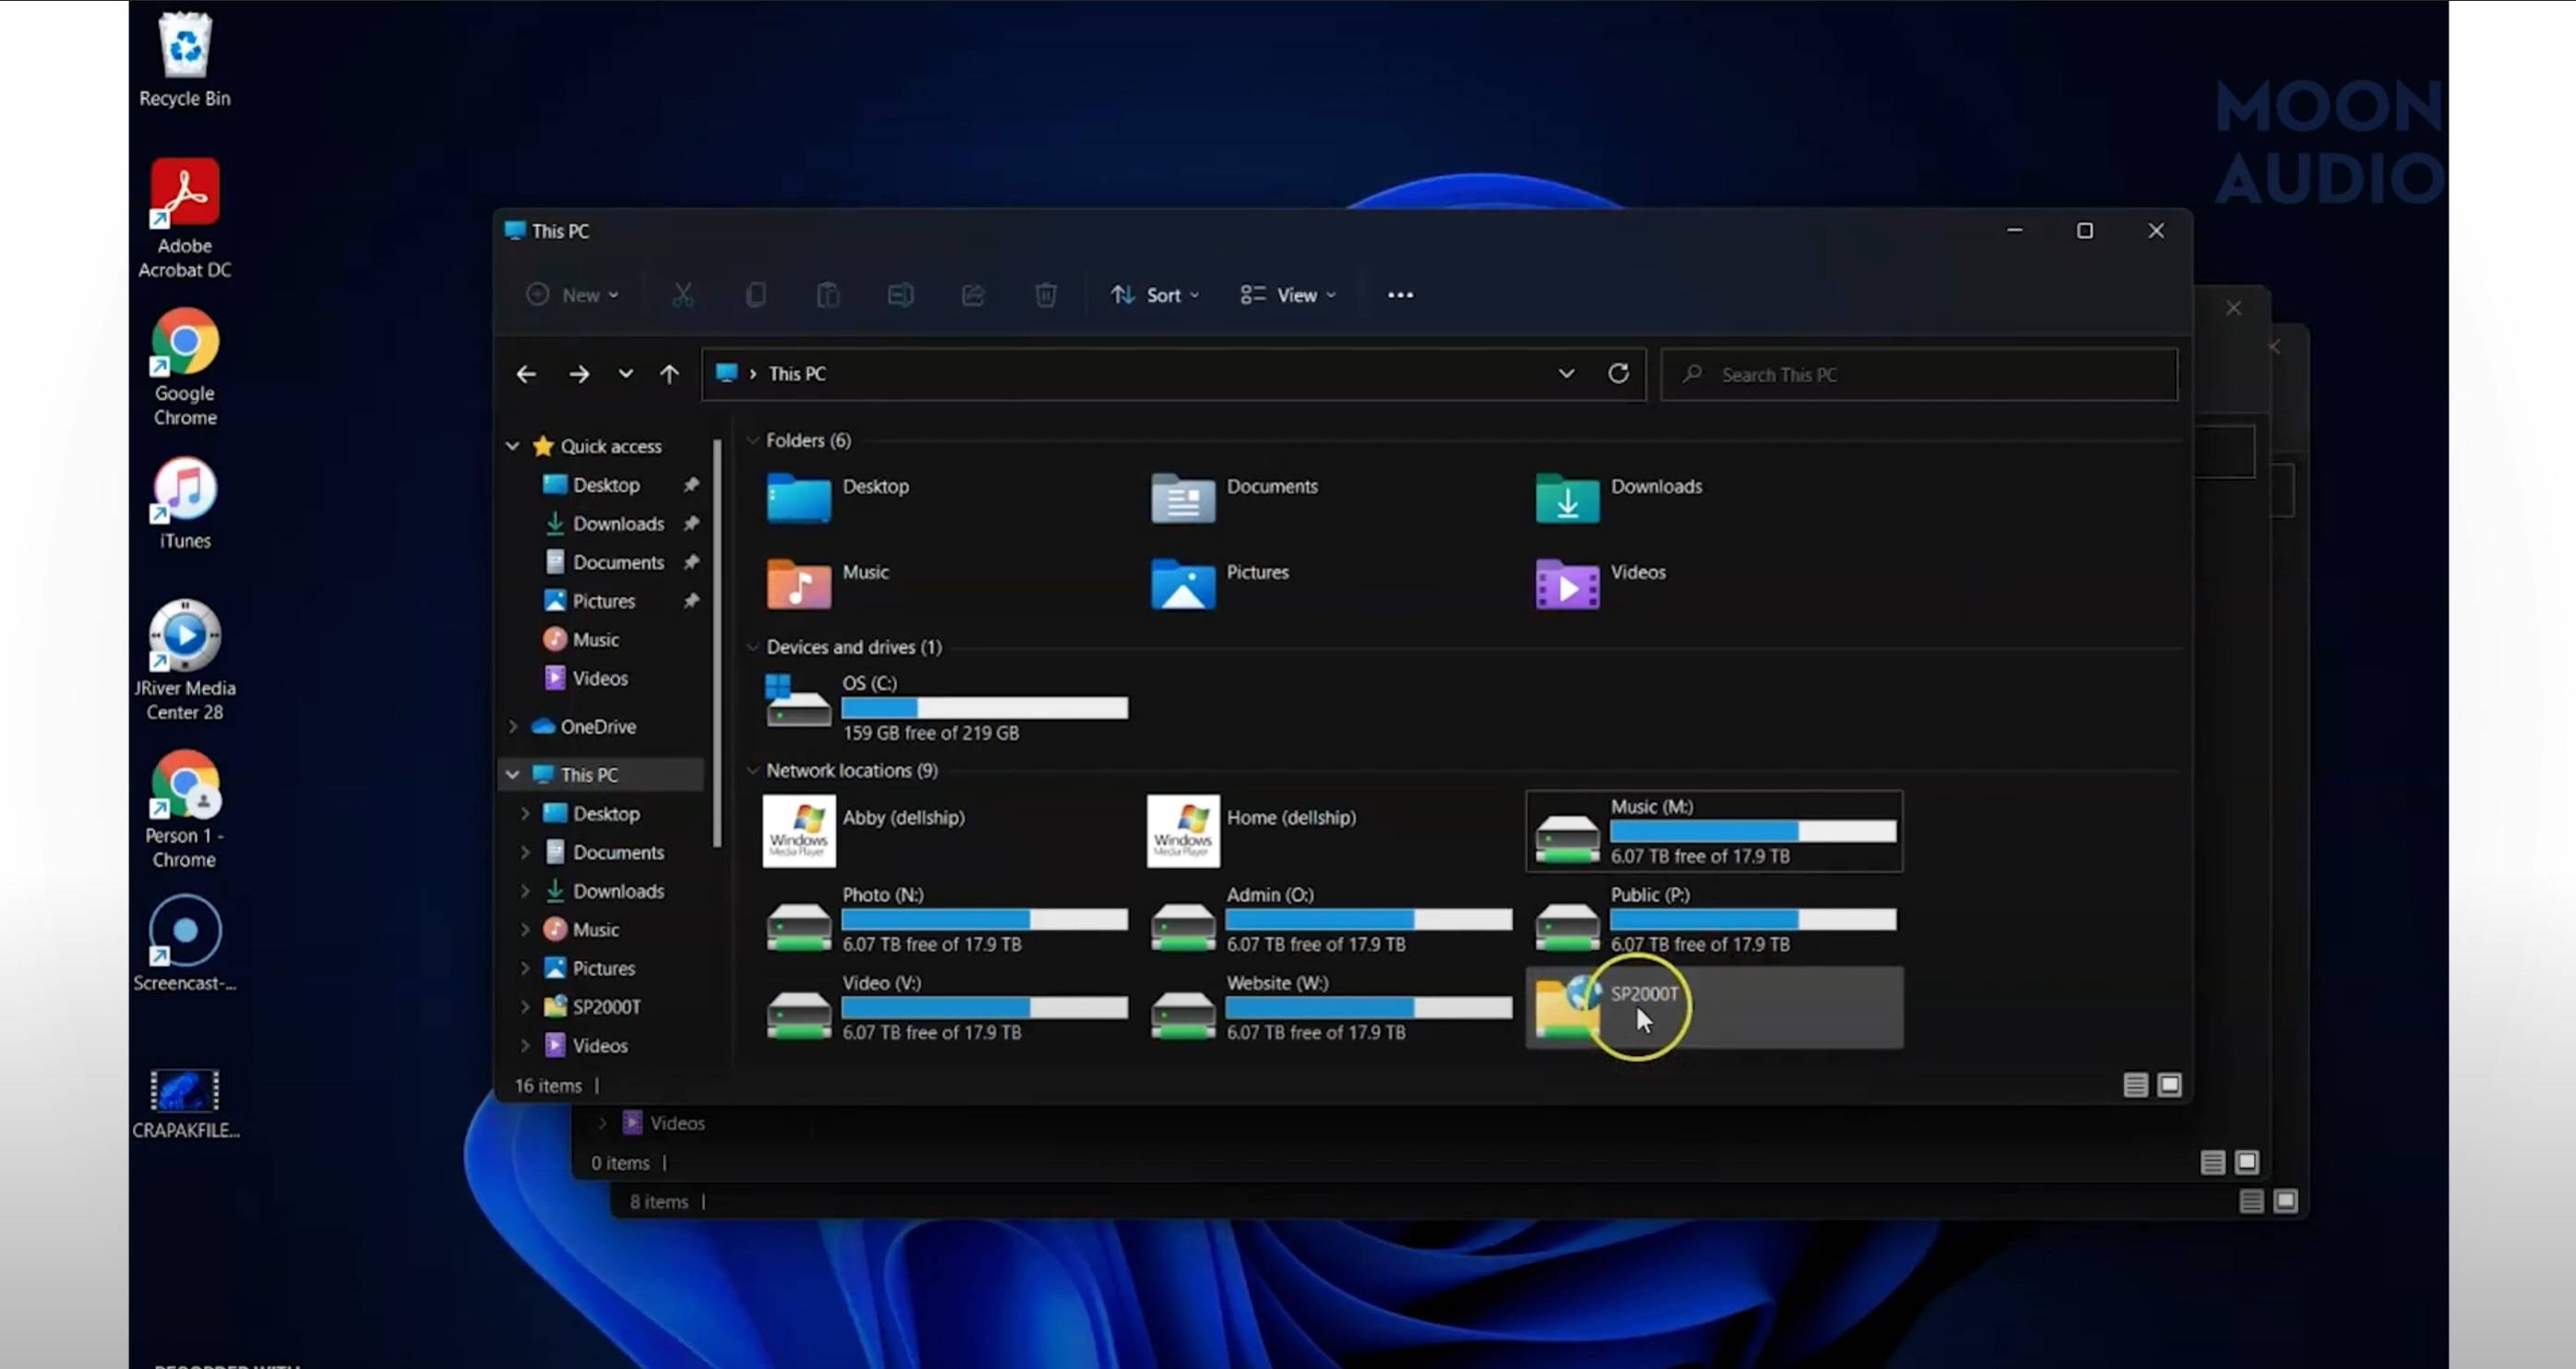2576x1369 pixels.
Task: Click the Search This PC field
Action: [x=1919, y=375]
